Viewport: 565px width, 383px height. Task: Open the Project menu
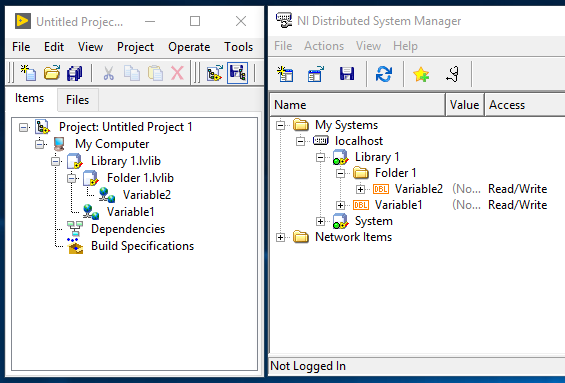tap(135, 47)
